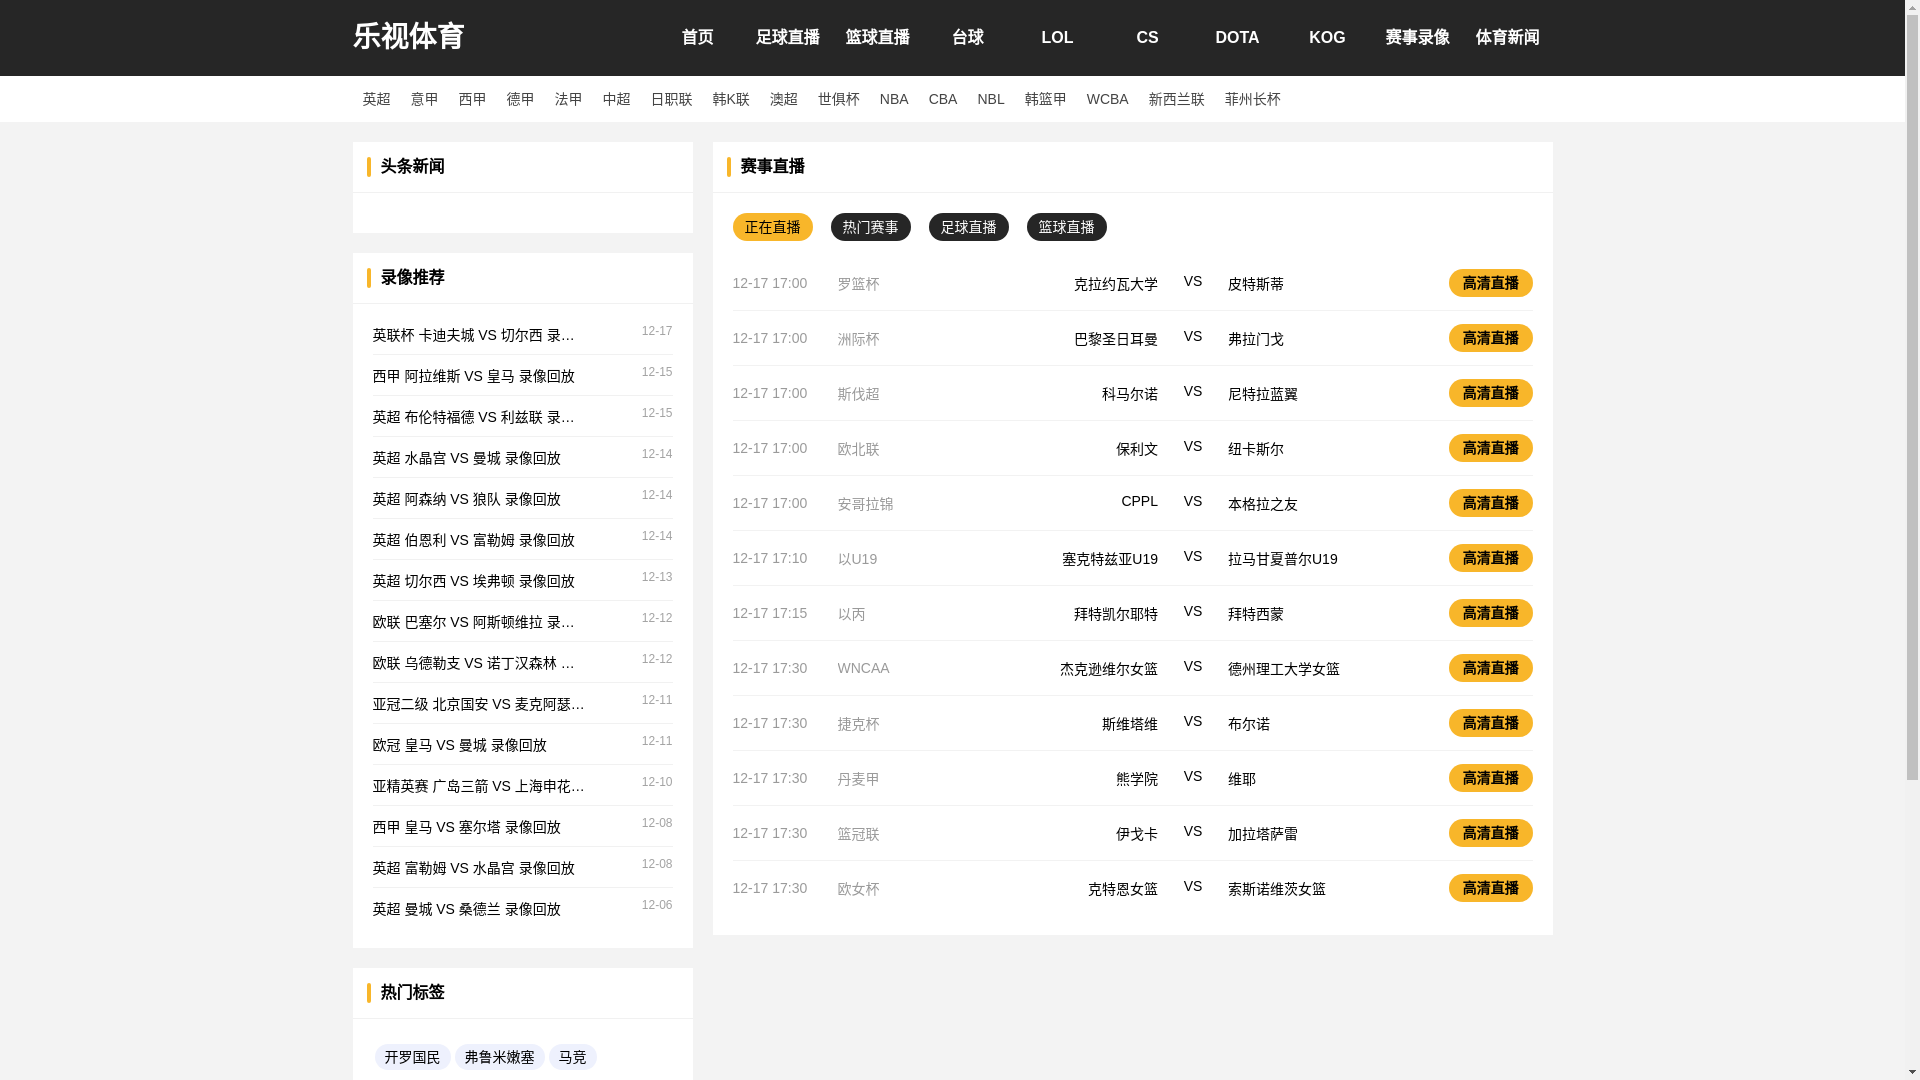The width and height of the screenshot is (1920, 1080).
Task: Open 体育新闻 in top navigation
Action: [x=1508, y=38]
